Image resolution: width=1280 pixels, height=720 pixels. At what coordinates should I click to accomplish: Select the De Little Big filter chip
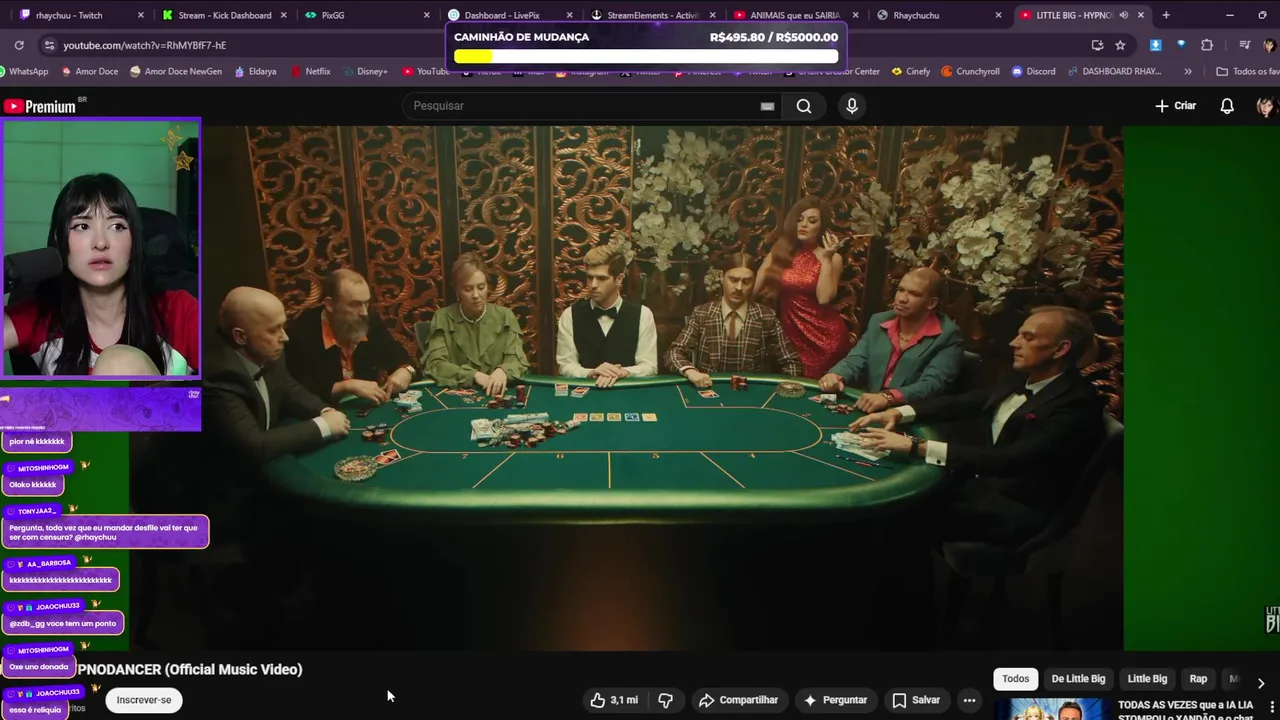1078,679
